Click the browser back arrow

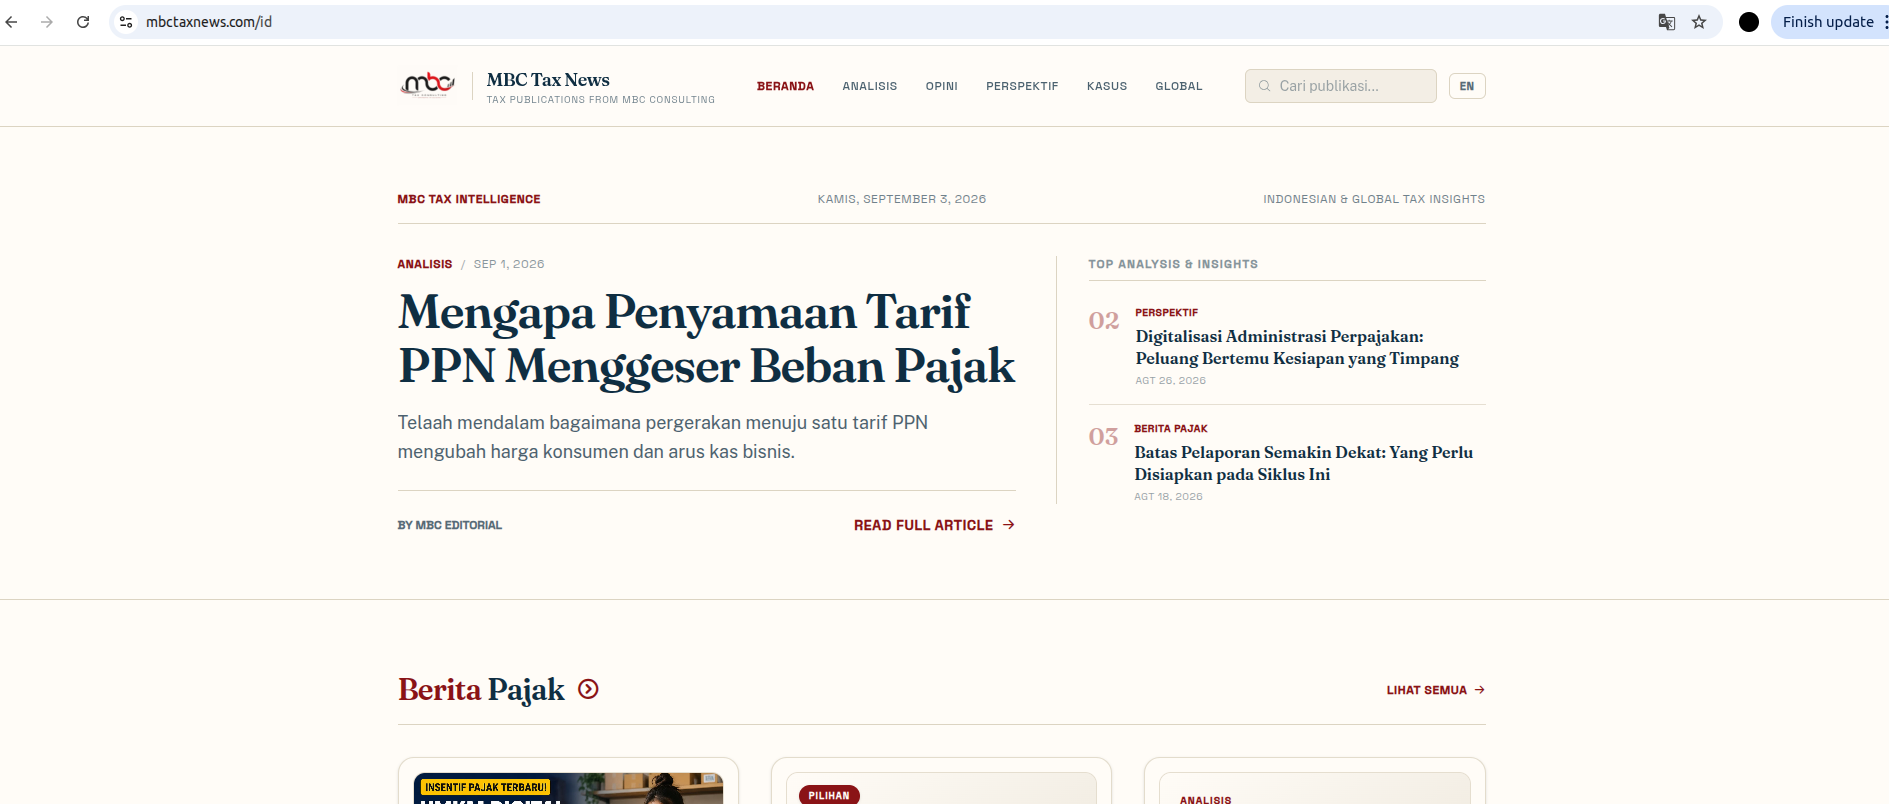point(12,22)
